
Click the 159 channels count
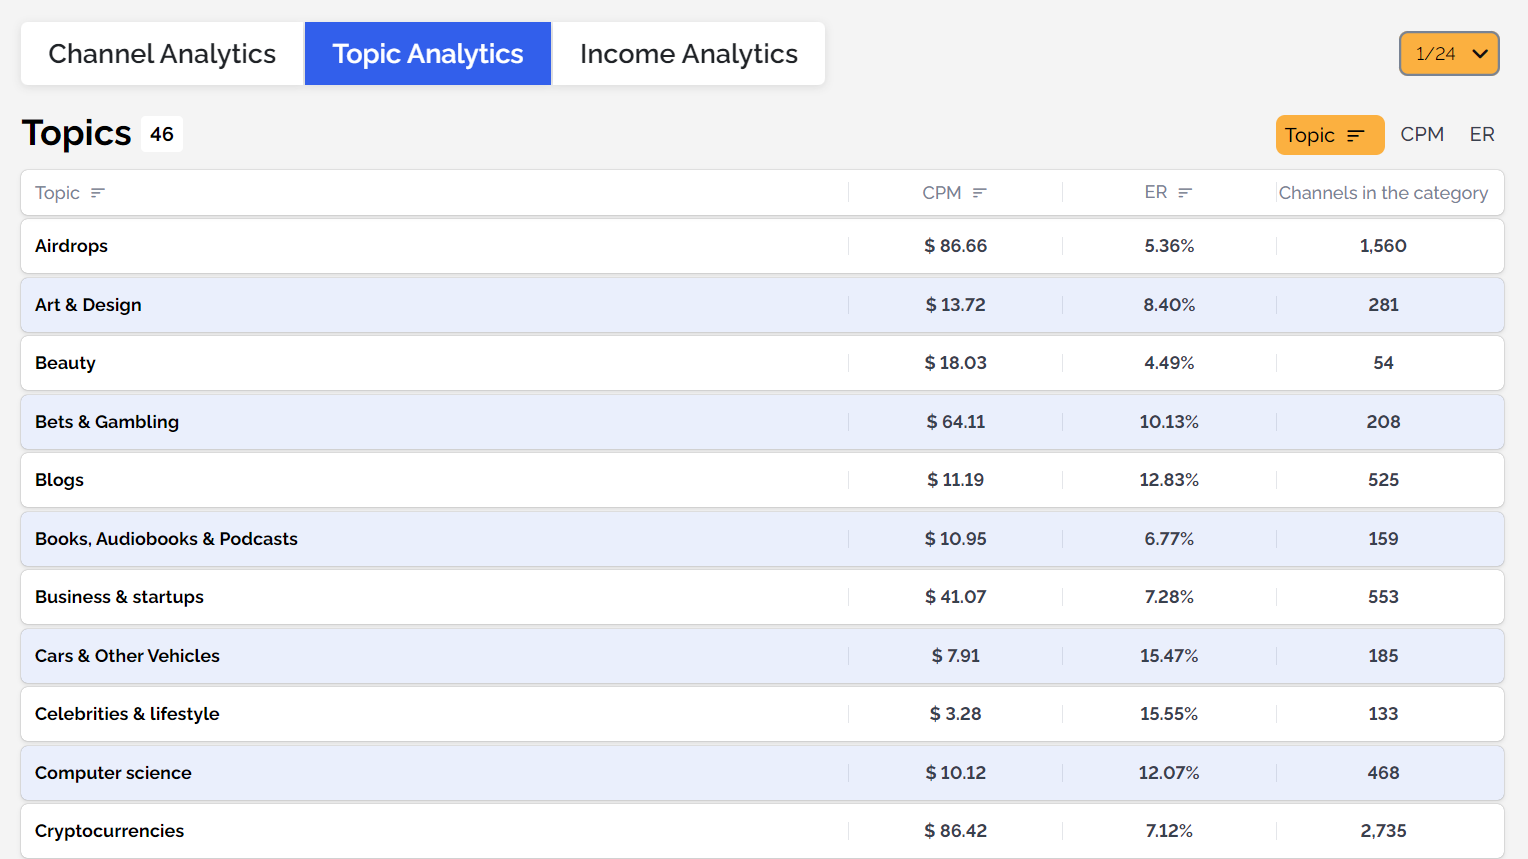click(x=1383, y=539)
